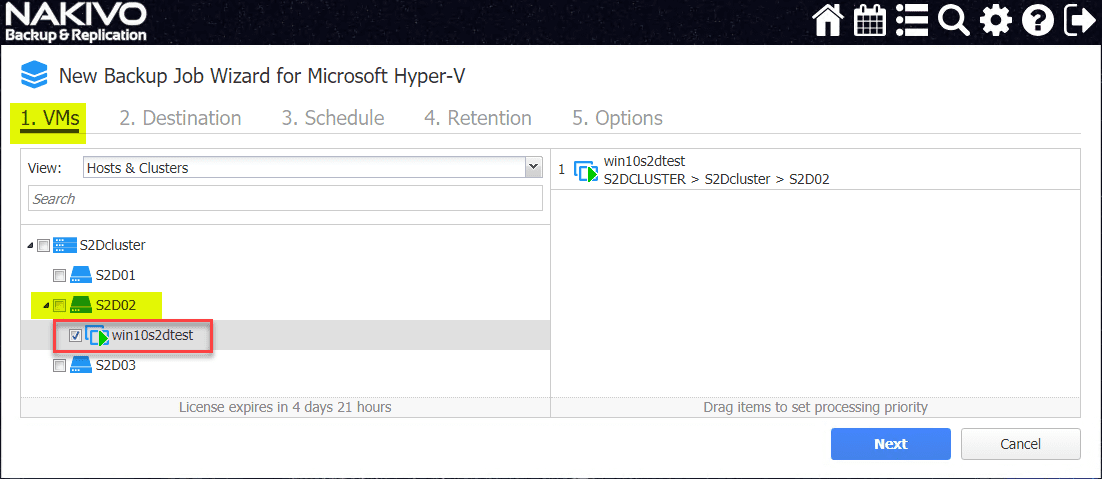Screen dimensions: 1102x479
Task: Uncheck the win10s2dtest VM checkbox
Action: 76,336
